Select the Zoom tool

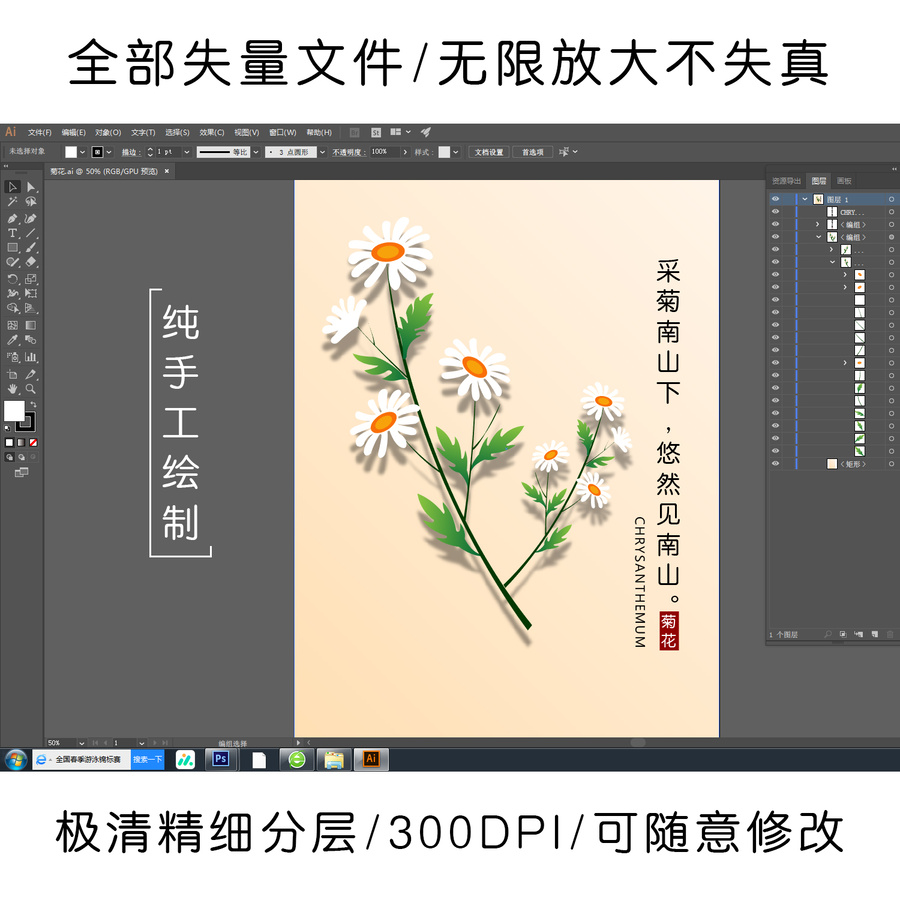click(31, 389)
